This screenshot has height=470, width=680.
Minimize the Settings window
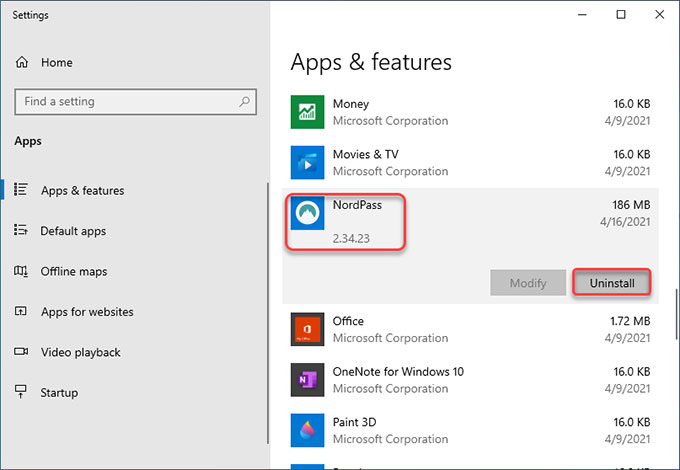(582, 15)
